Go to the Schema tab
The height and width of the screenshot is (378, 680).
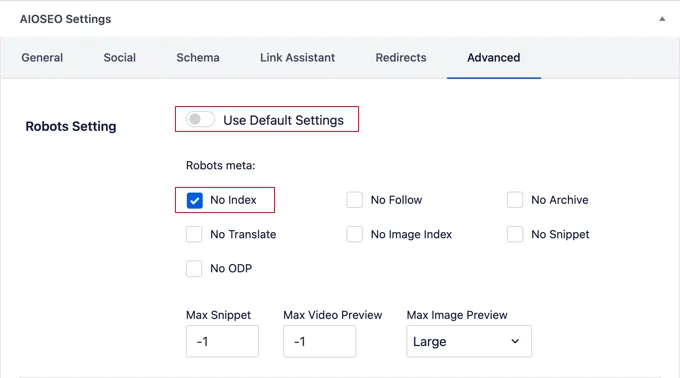pos(198,58)
